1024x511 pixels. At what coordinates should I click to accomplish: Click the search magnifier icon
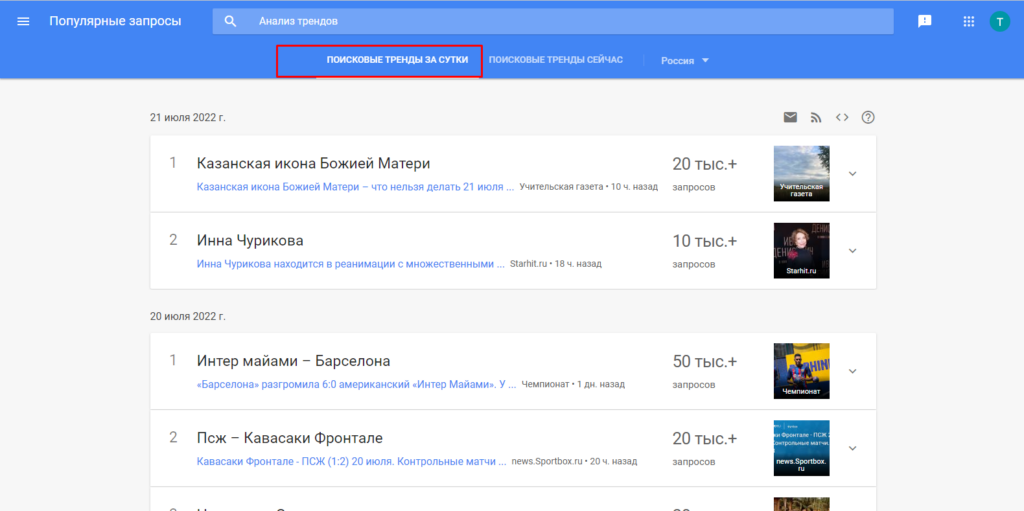click(231, 21)
